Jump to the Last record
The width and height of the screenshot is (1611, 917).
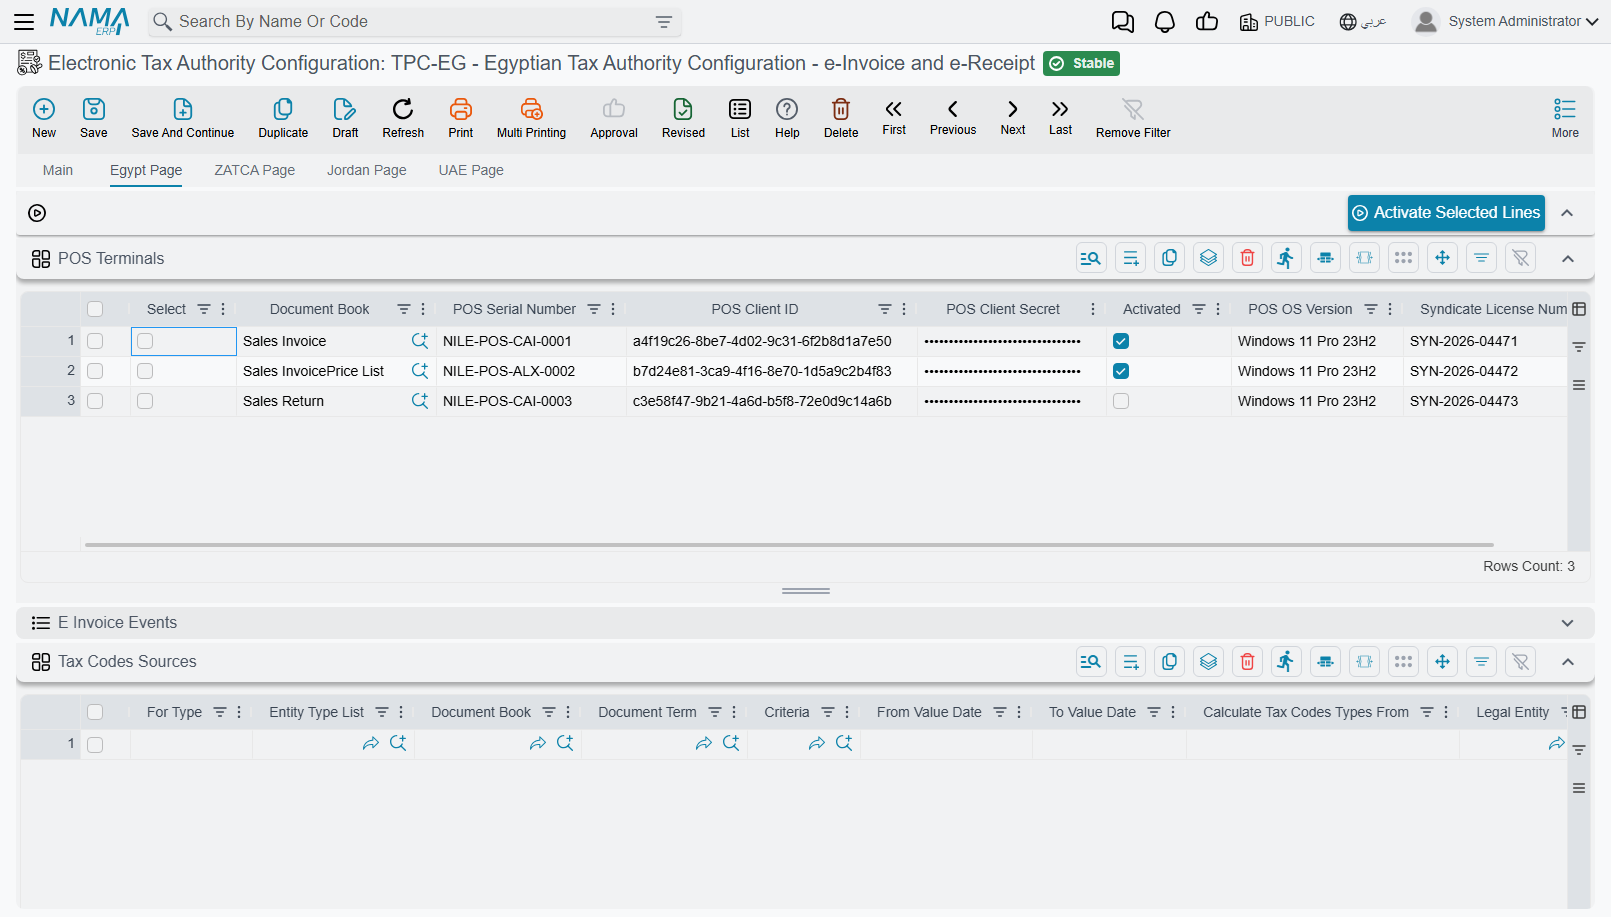tap(1060, 117)
